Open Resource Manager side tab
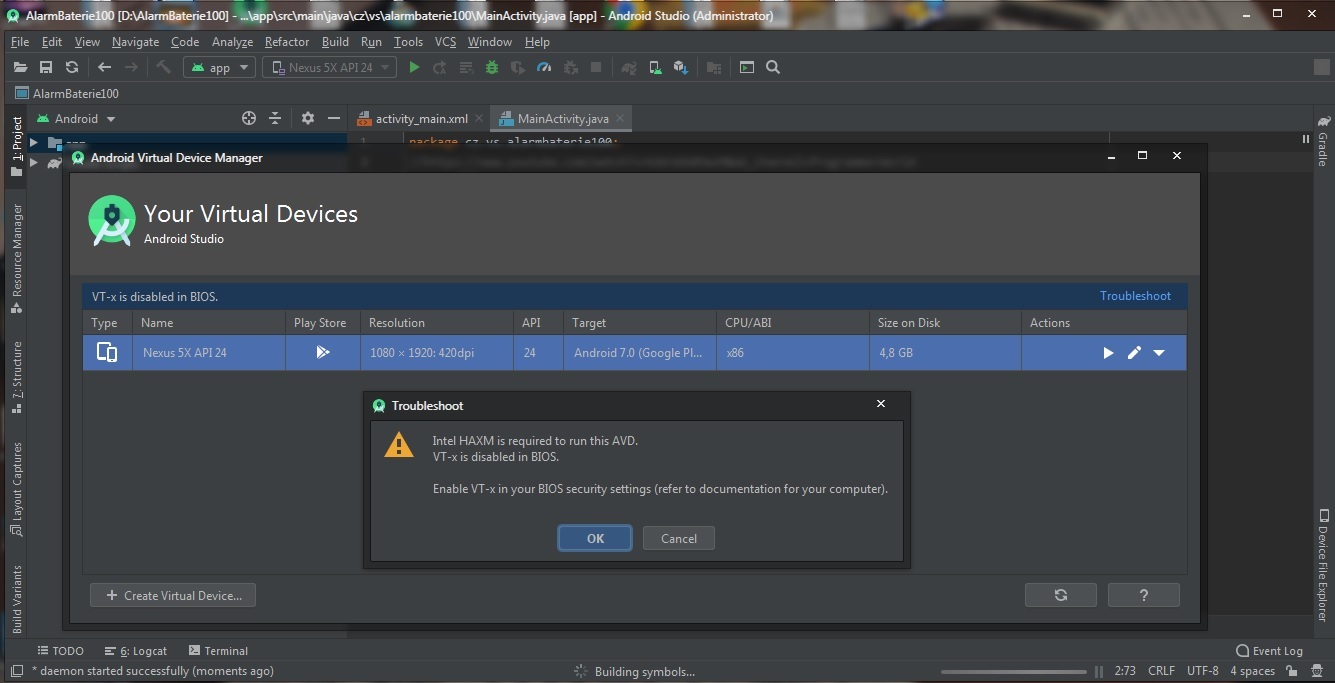The width and height of the screenshot is (1335, 683). [x=16, y=258]
